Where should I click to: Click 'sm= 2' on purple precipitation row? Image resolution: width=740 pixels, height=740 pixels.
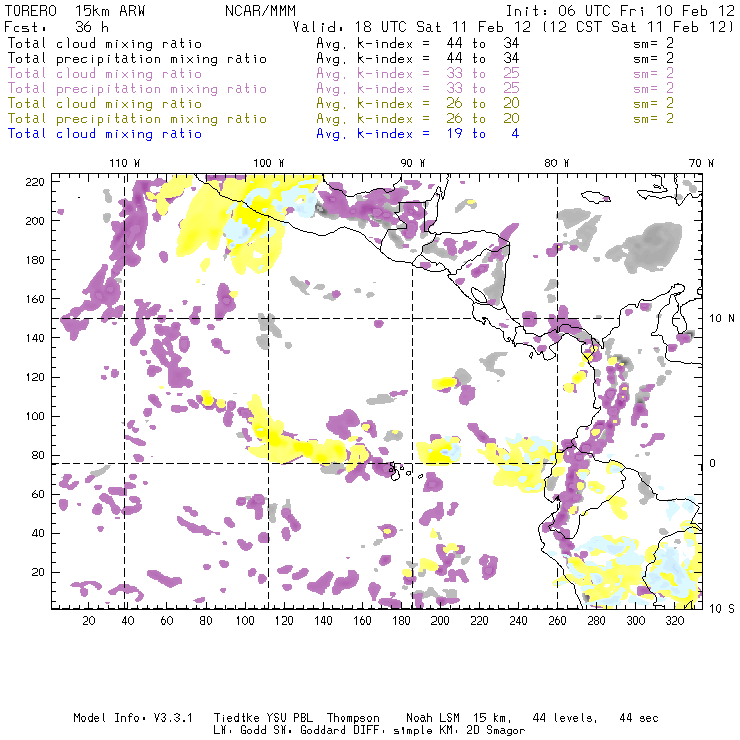point(654,89)
